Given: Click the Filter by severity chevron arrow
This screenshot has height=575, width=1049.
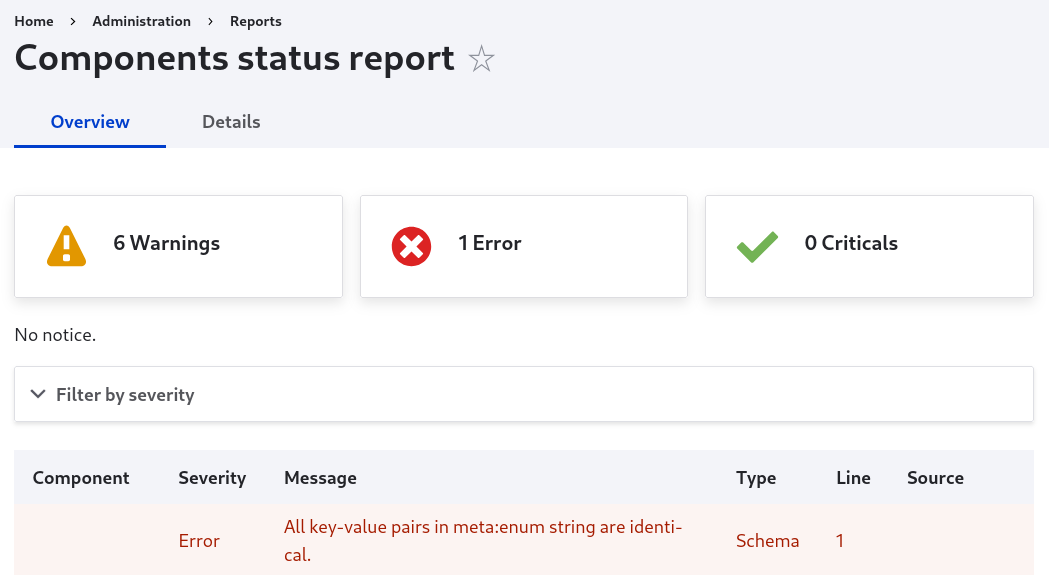Looking at the screenshot, I should coord(38,394).
